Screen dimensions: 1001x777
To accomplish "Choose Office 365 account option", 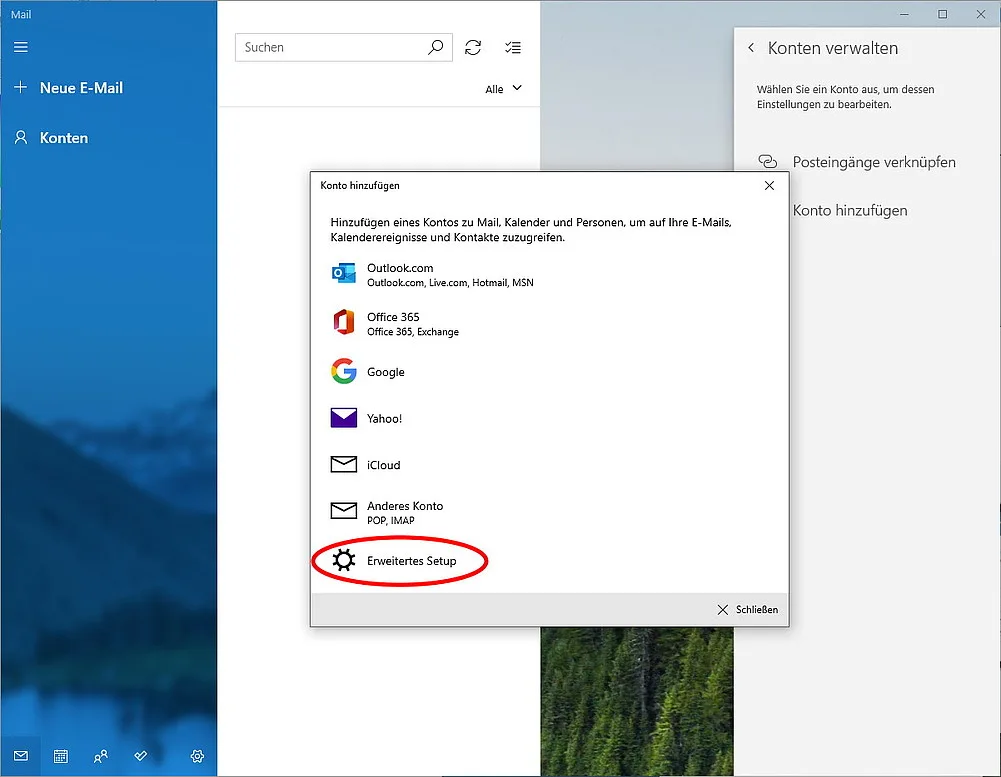I will pyautogui.click(x=393, y=323).
